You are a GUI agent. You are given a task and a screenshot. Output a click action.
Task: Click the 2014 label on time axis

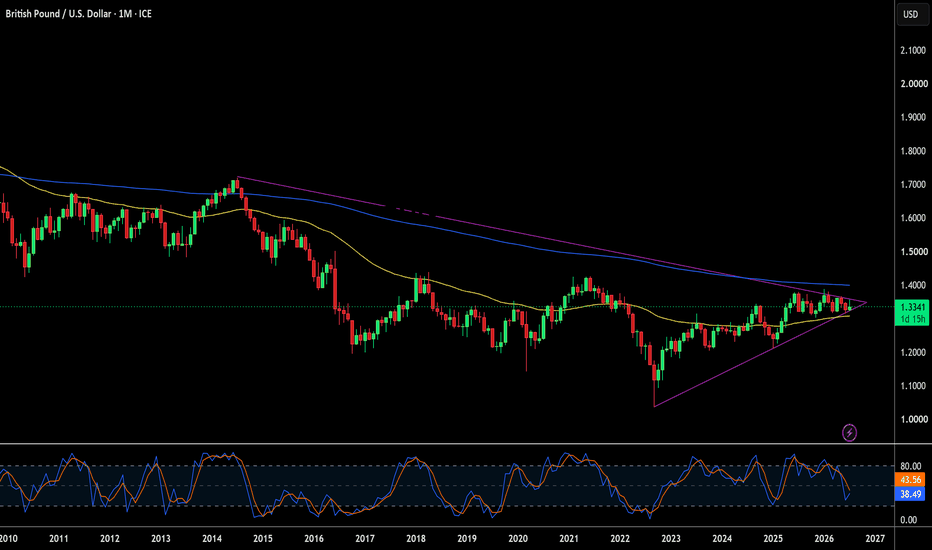pos(212,539)
